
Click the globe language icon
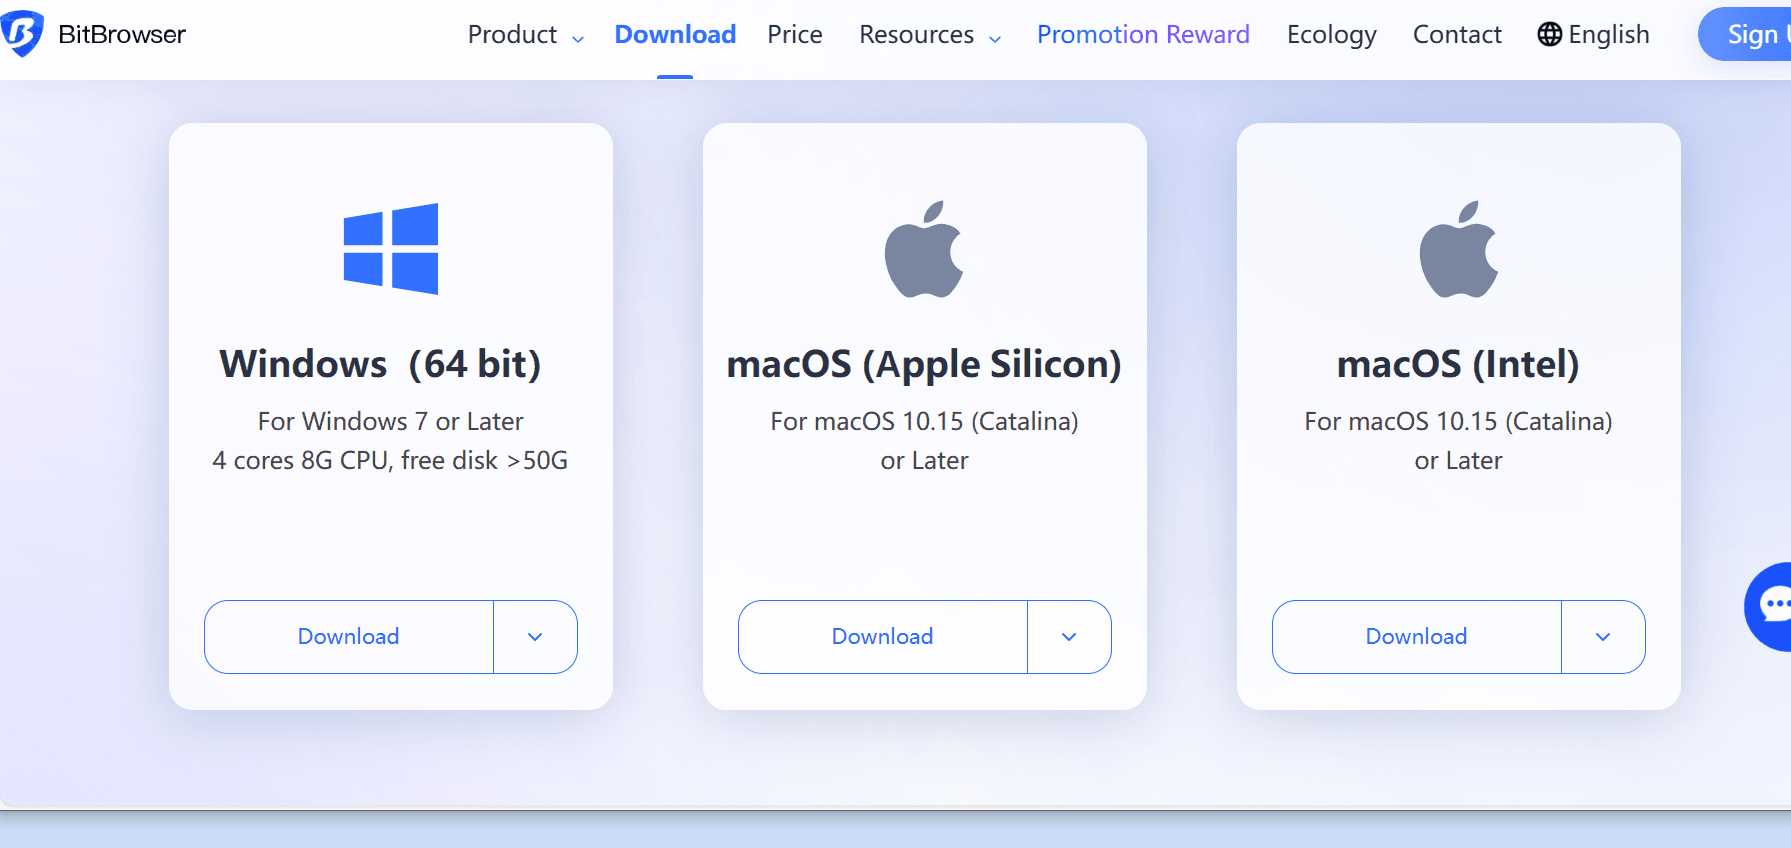(x=1549, y=35)
